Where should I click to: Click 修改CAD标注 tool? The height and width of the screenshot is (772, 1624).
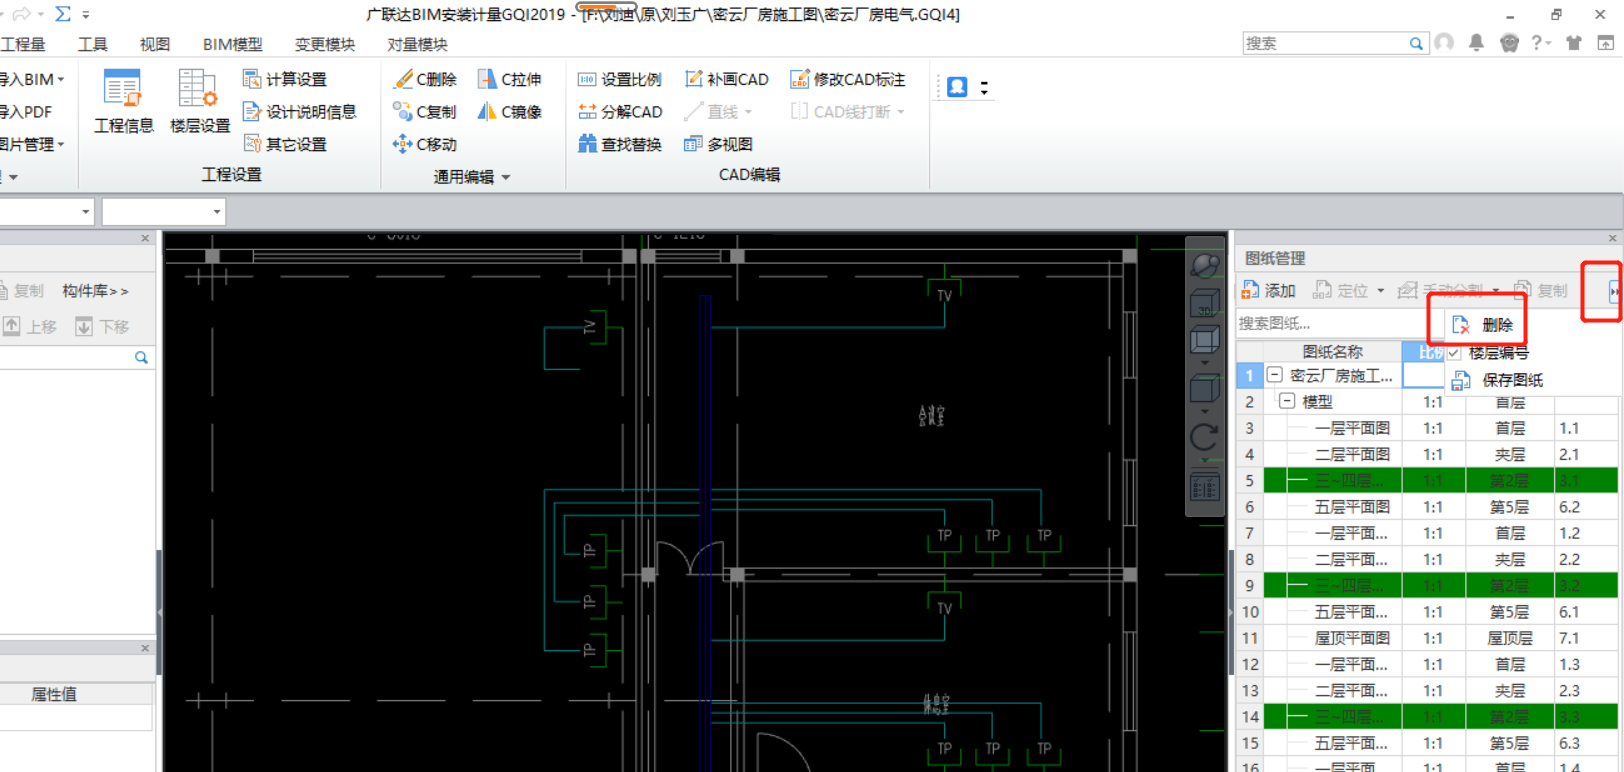pyautogui.click(x=848, y=79)
